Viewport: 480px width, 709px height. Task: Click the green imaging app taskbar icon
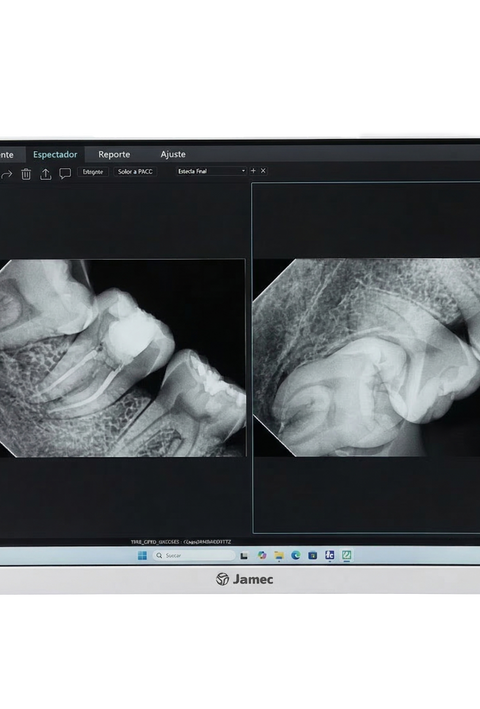(x=347, y=555)
